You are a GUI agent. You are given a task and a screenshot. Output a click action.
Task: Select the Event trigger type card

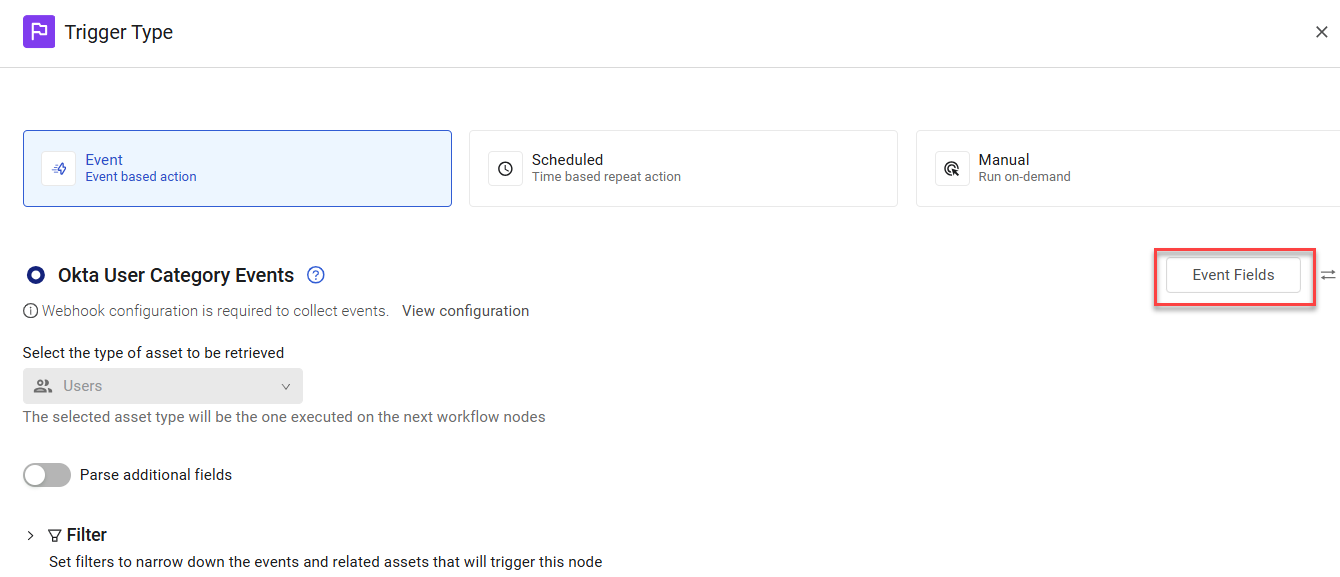click(x=237, y=169)
